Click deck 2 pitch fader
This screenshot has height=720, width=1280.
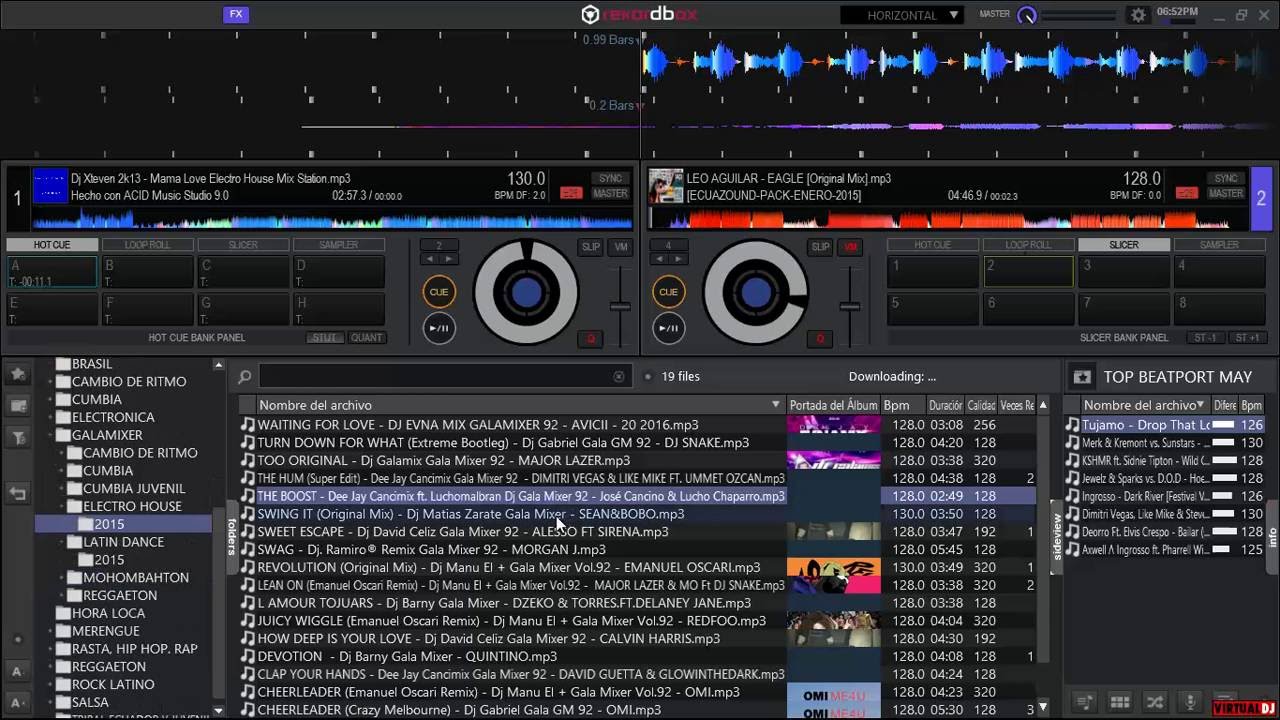coord(850,305)
